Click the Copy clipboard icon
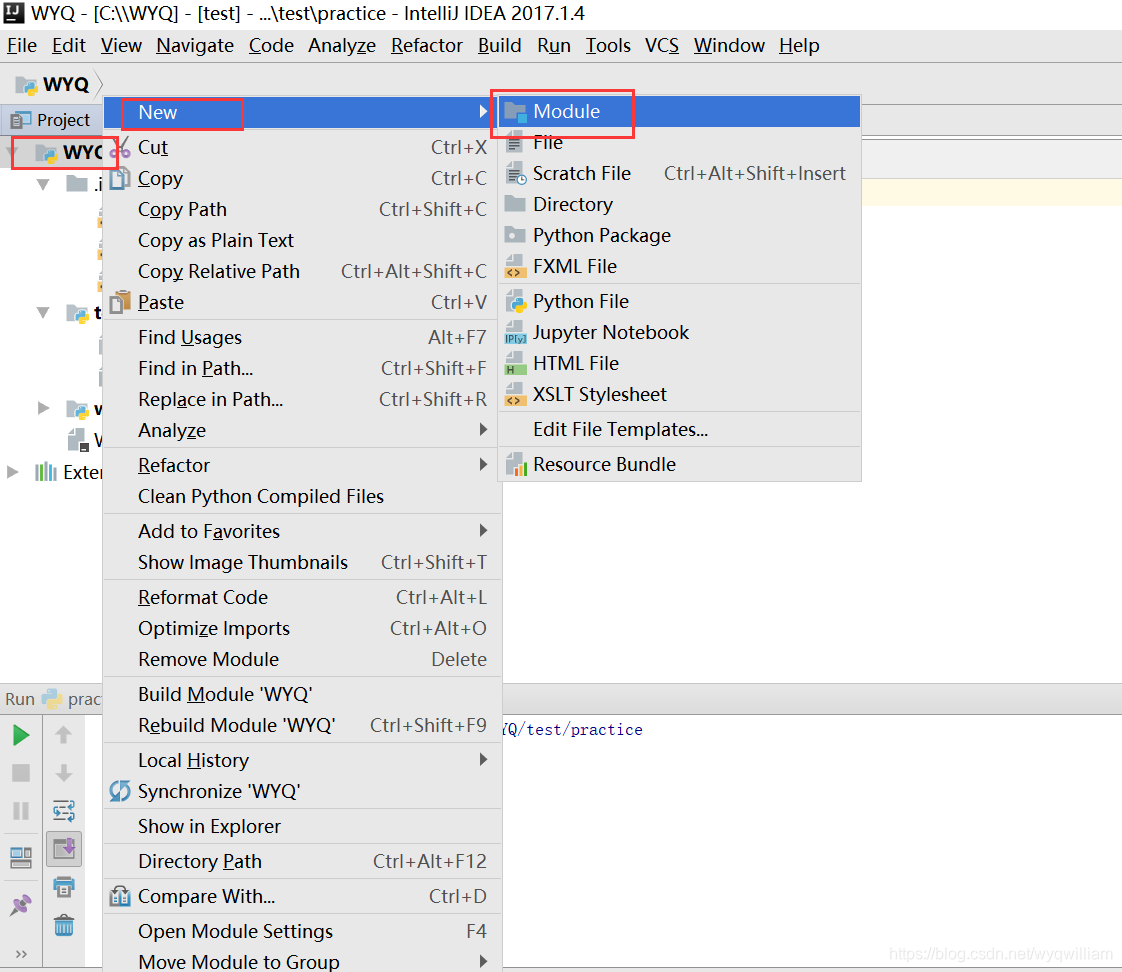 (x=120, y=178)
